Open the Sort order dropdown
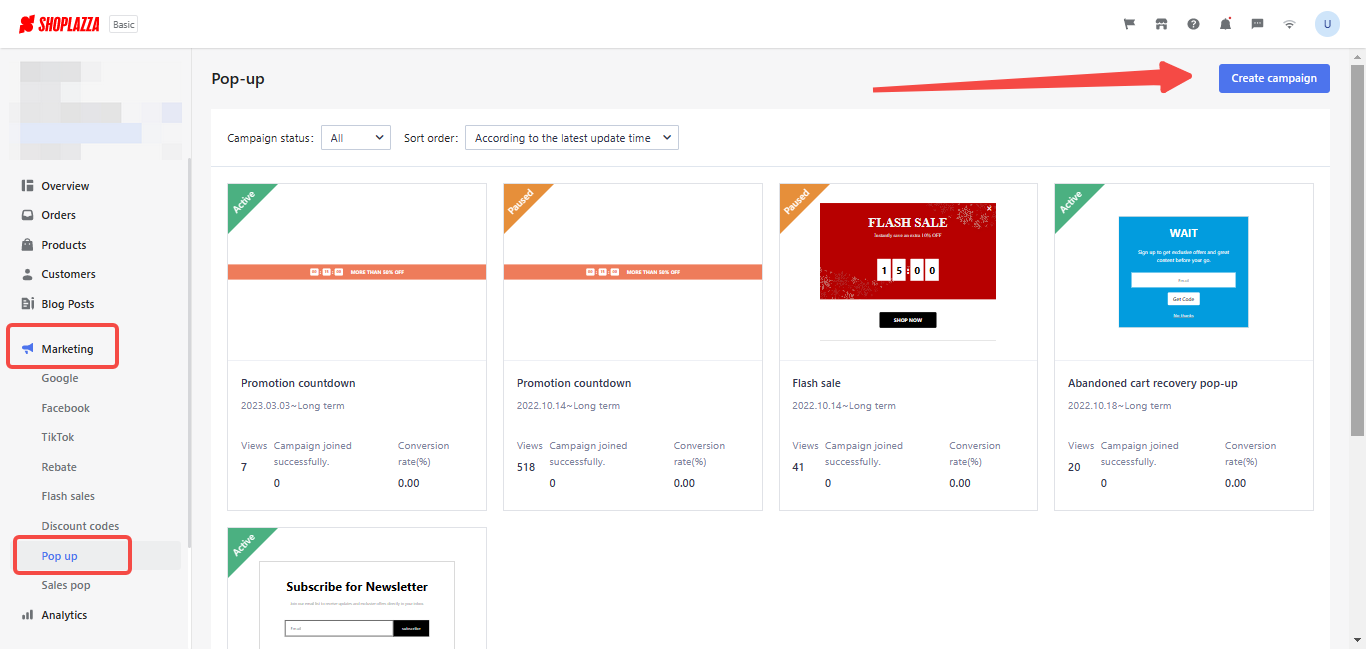The width and height of the screenshot is (1366, 649). (572, 138)
